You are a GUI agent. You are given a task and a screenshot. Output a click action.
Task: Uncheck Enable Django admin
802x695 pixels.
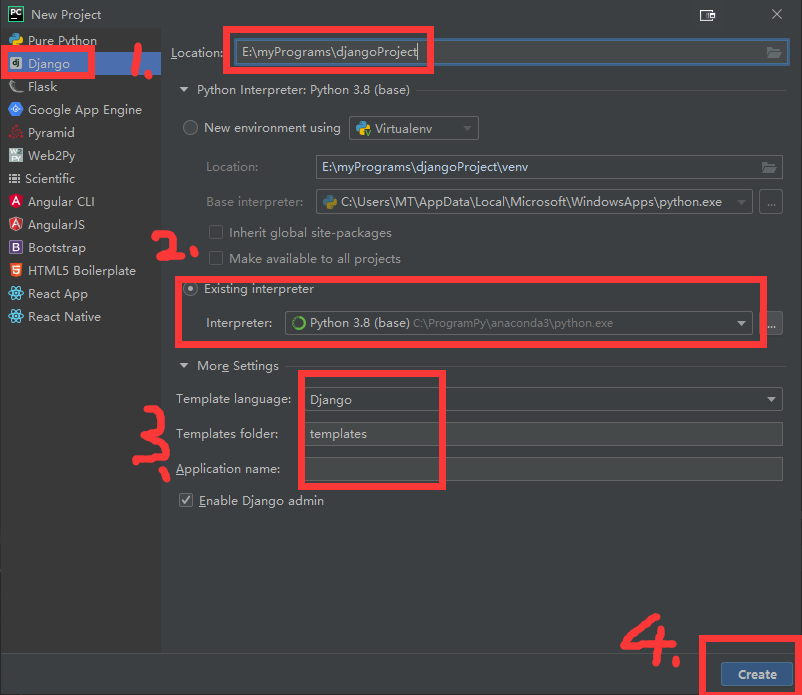(186, 500)
